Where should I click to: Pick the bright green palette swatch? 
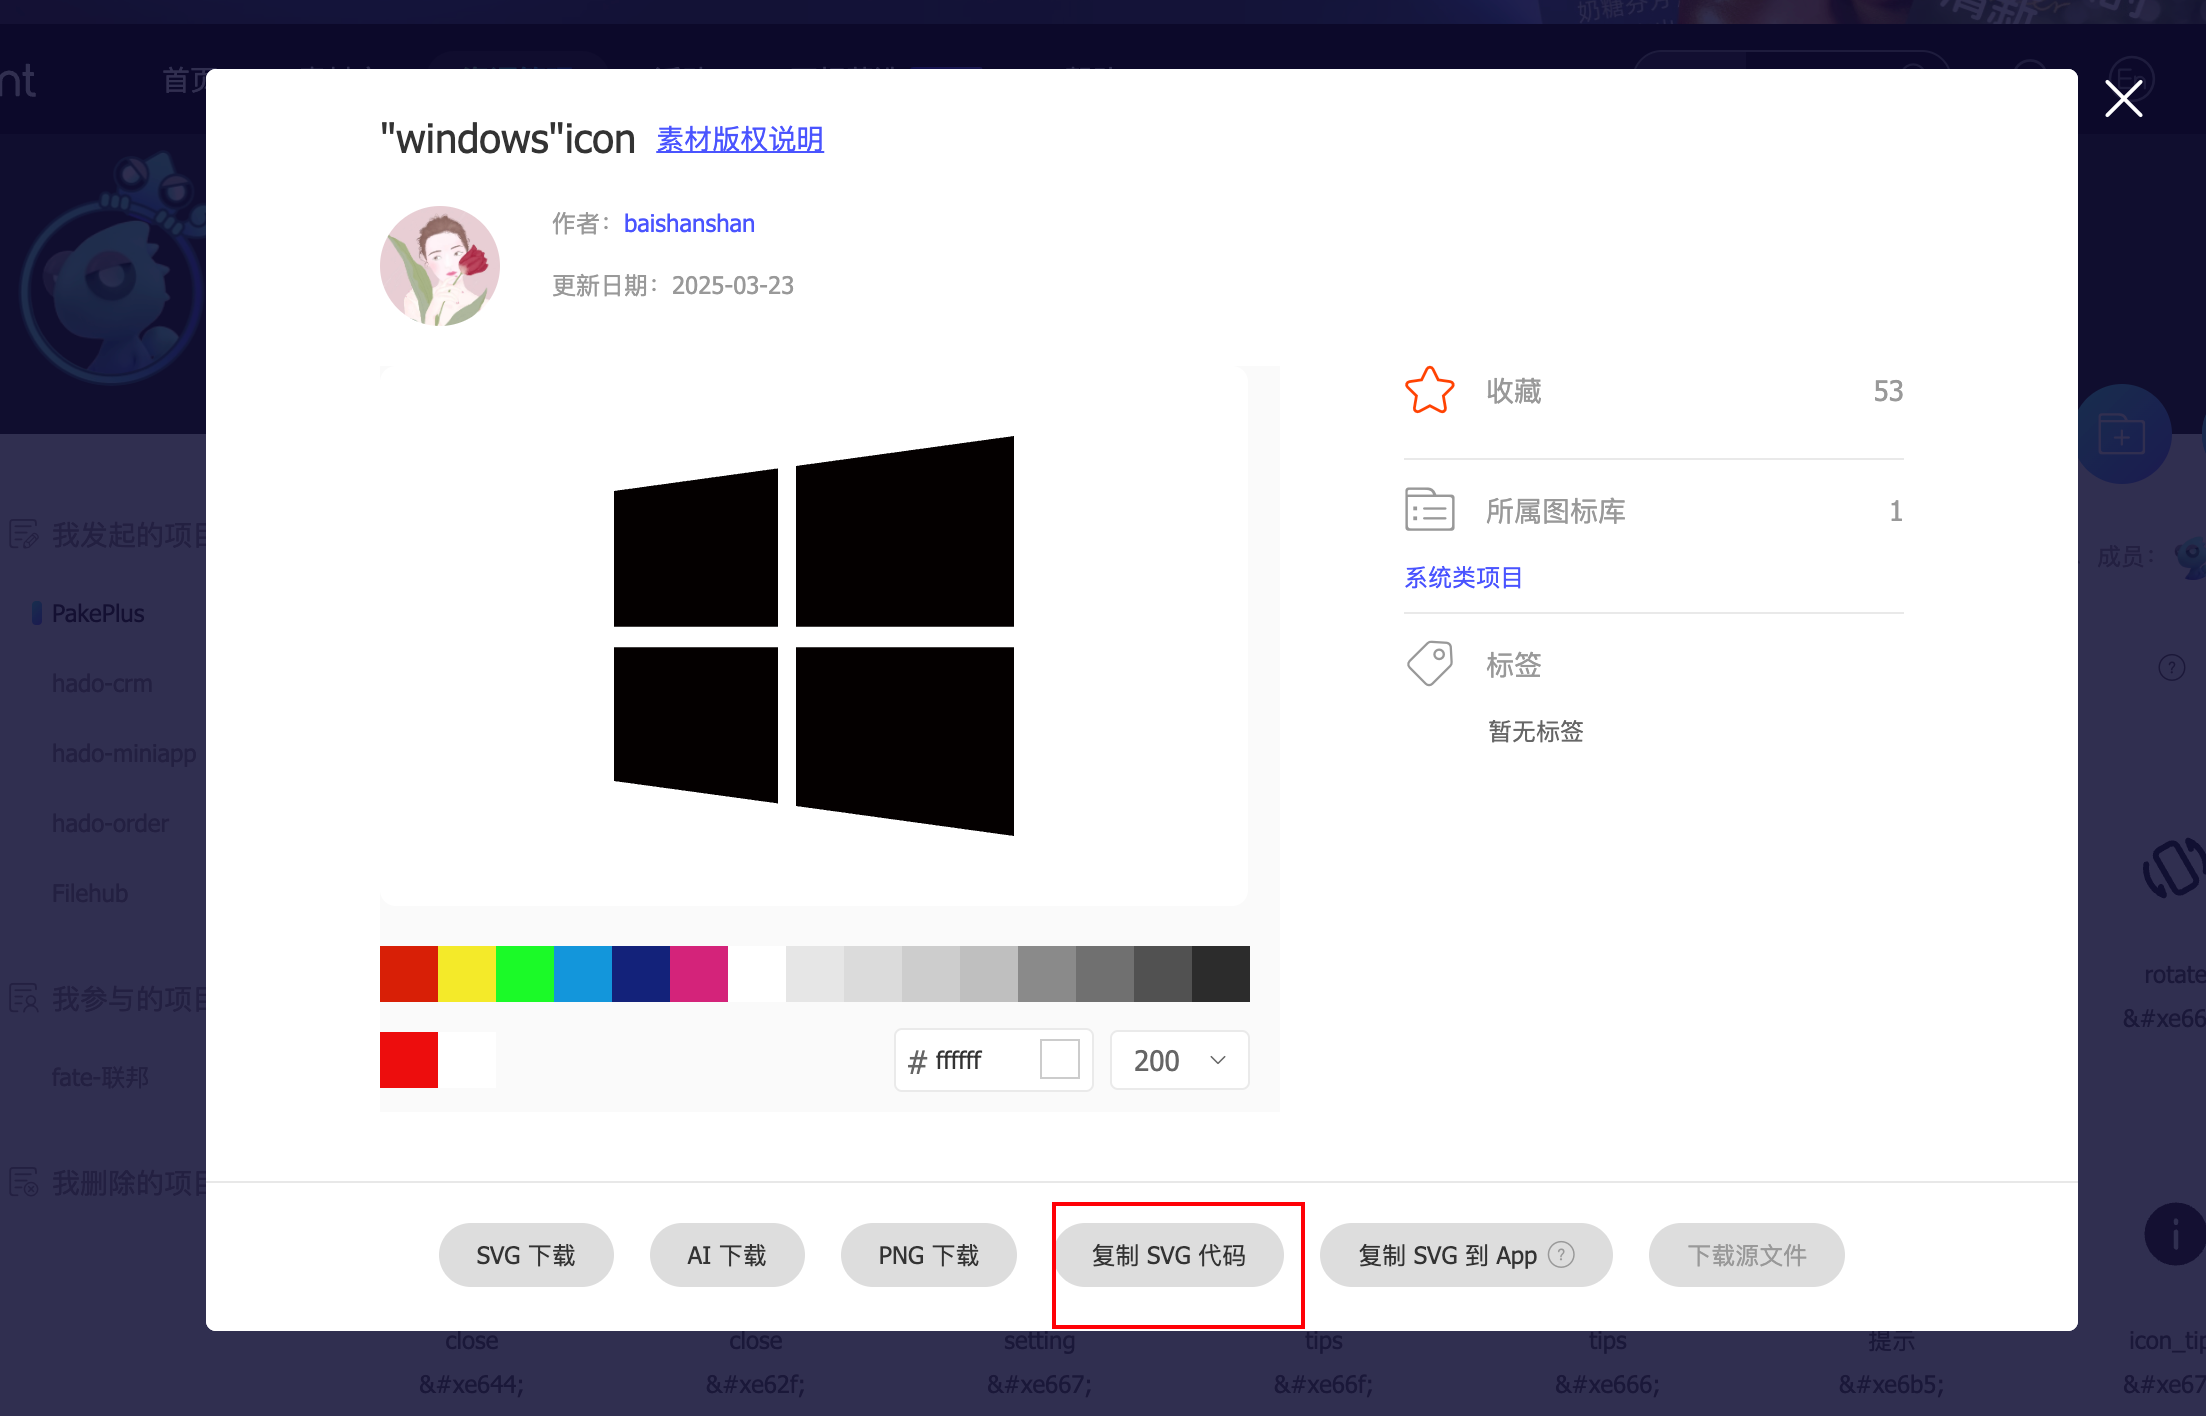[x=524, y=974]
